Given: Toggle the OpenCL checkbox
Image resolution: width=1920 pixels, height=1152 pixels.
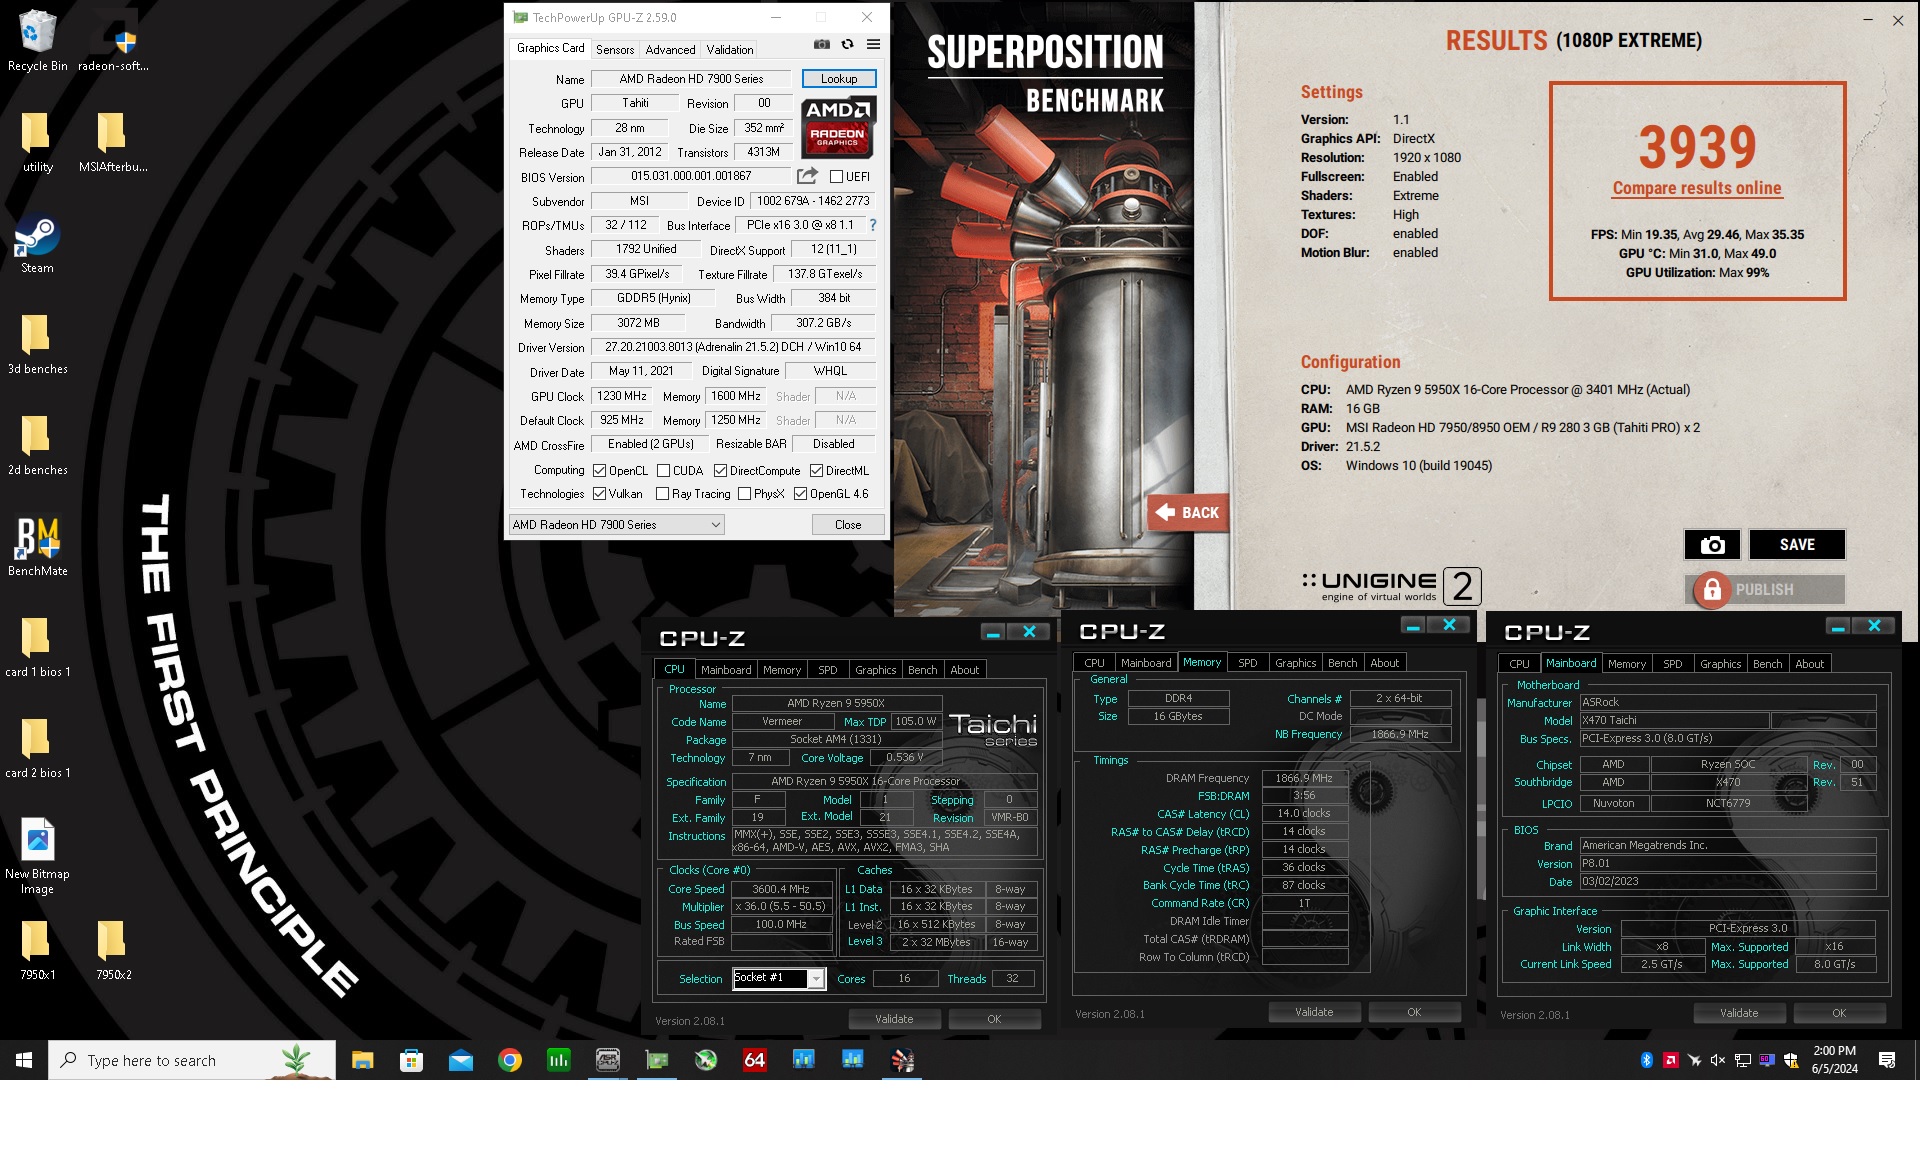Looking at the screenshot, I should pyautogui.click(x=599, y=471).
